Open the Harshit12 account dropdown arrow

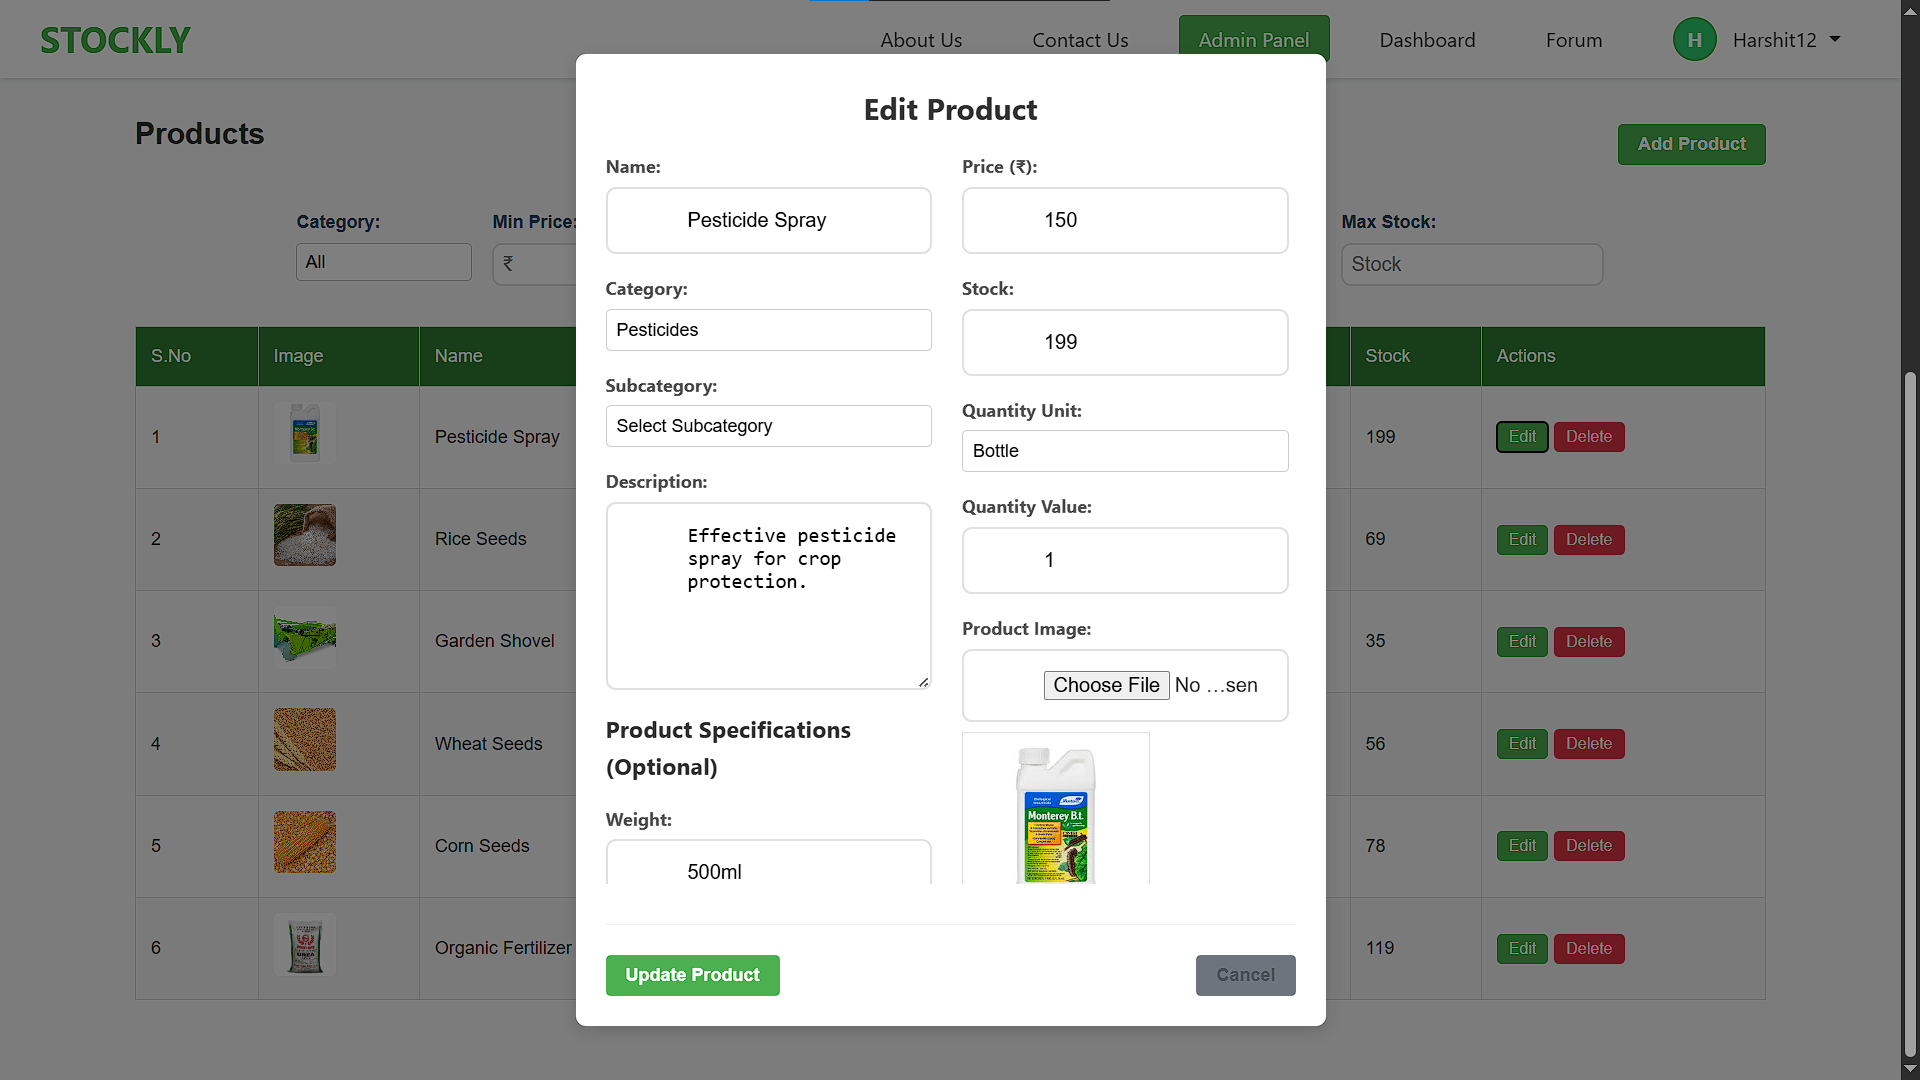1835,39
